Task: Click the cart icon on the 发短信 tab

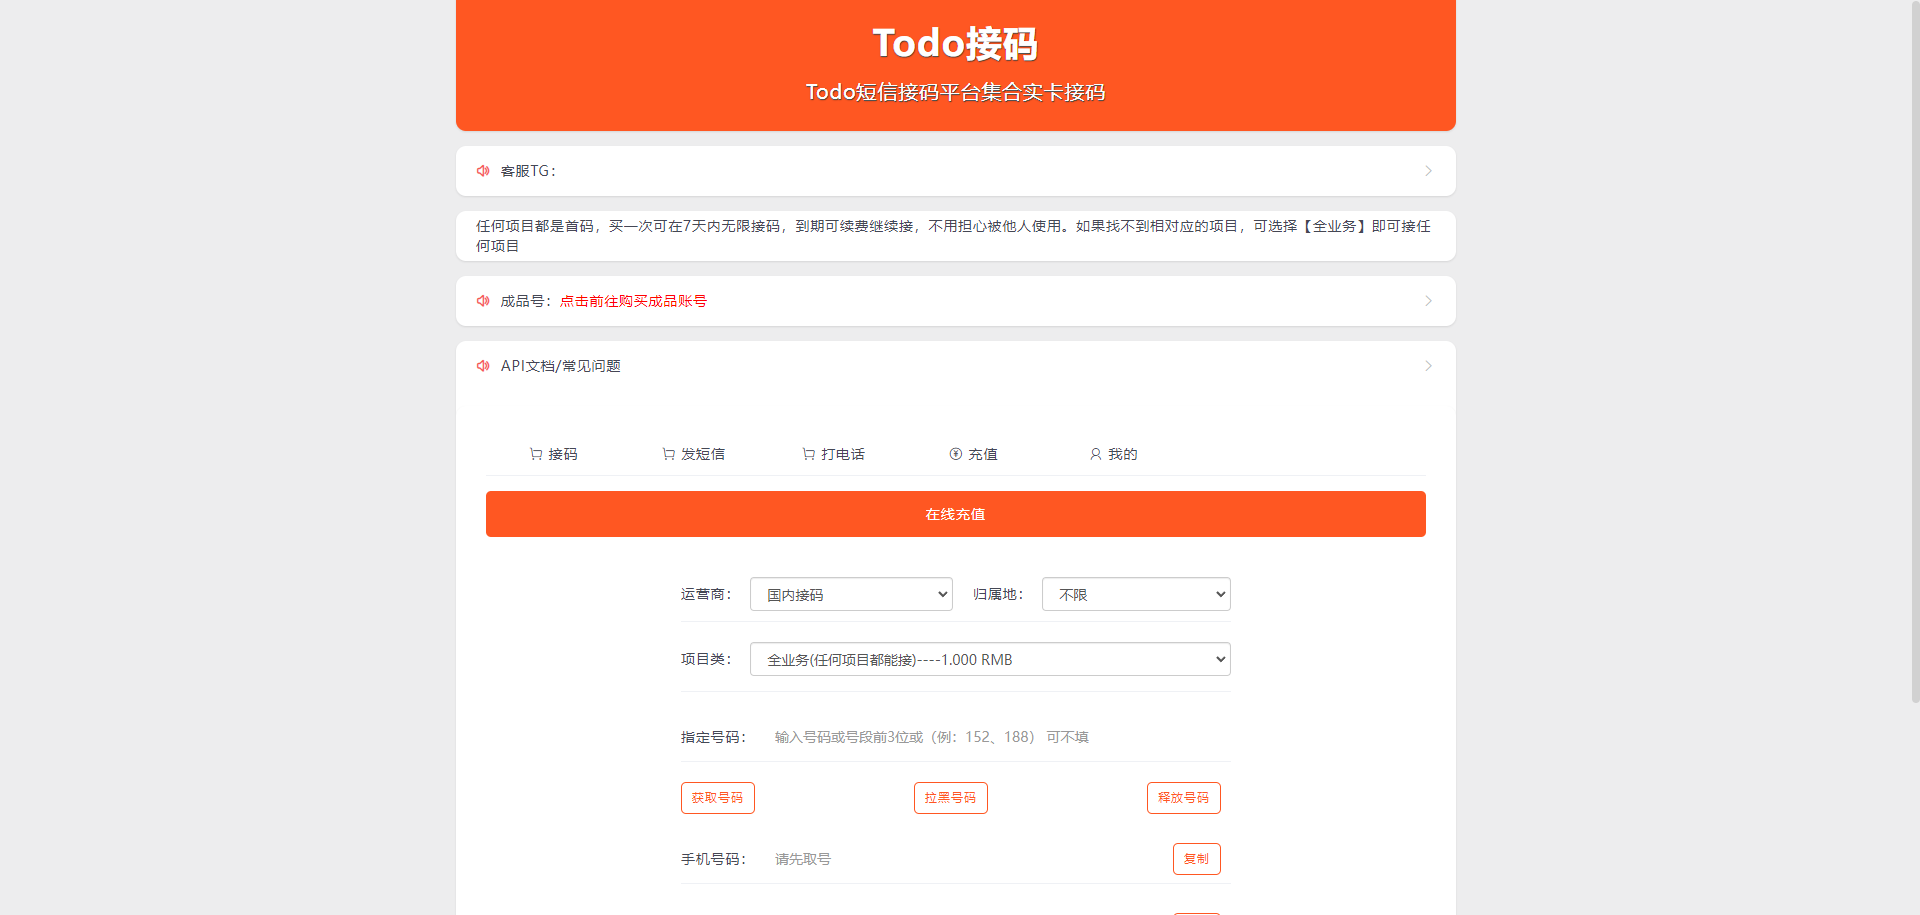Action: (x=668, y=454)
